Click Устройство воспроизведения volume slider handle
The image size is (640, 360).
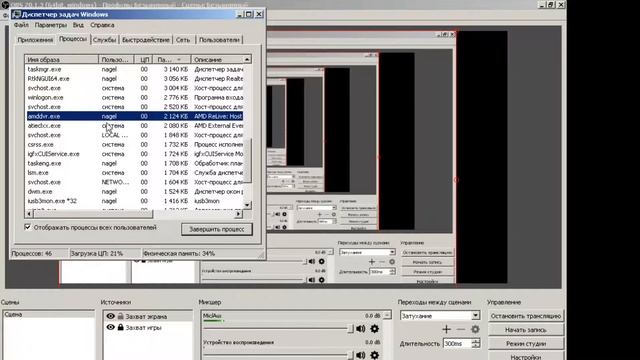pos(350,356)
